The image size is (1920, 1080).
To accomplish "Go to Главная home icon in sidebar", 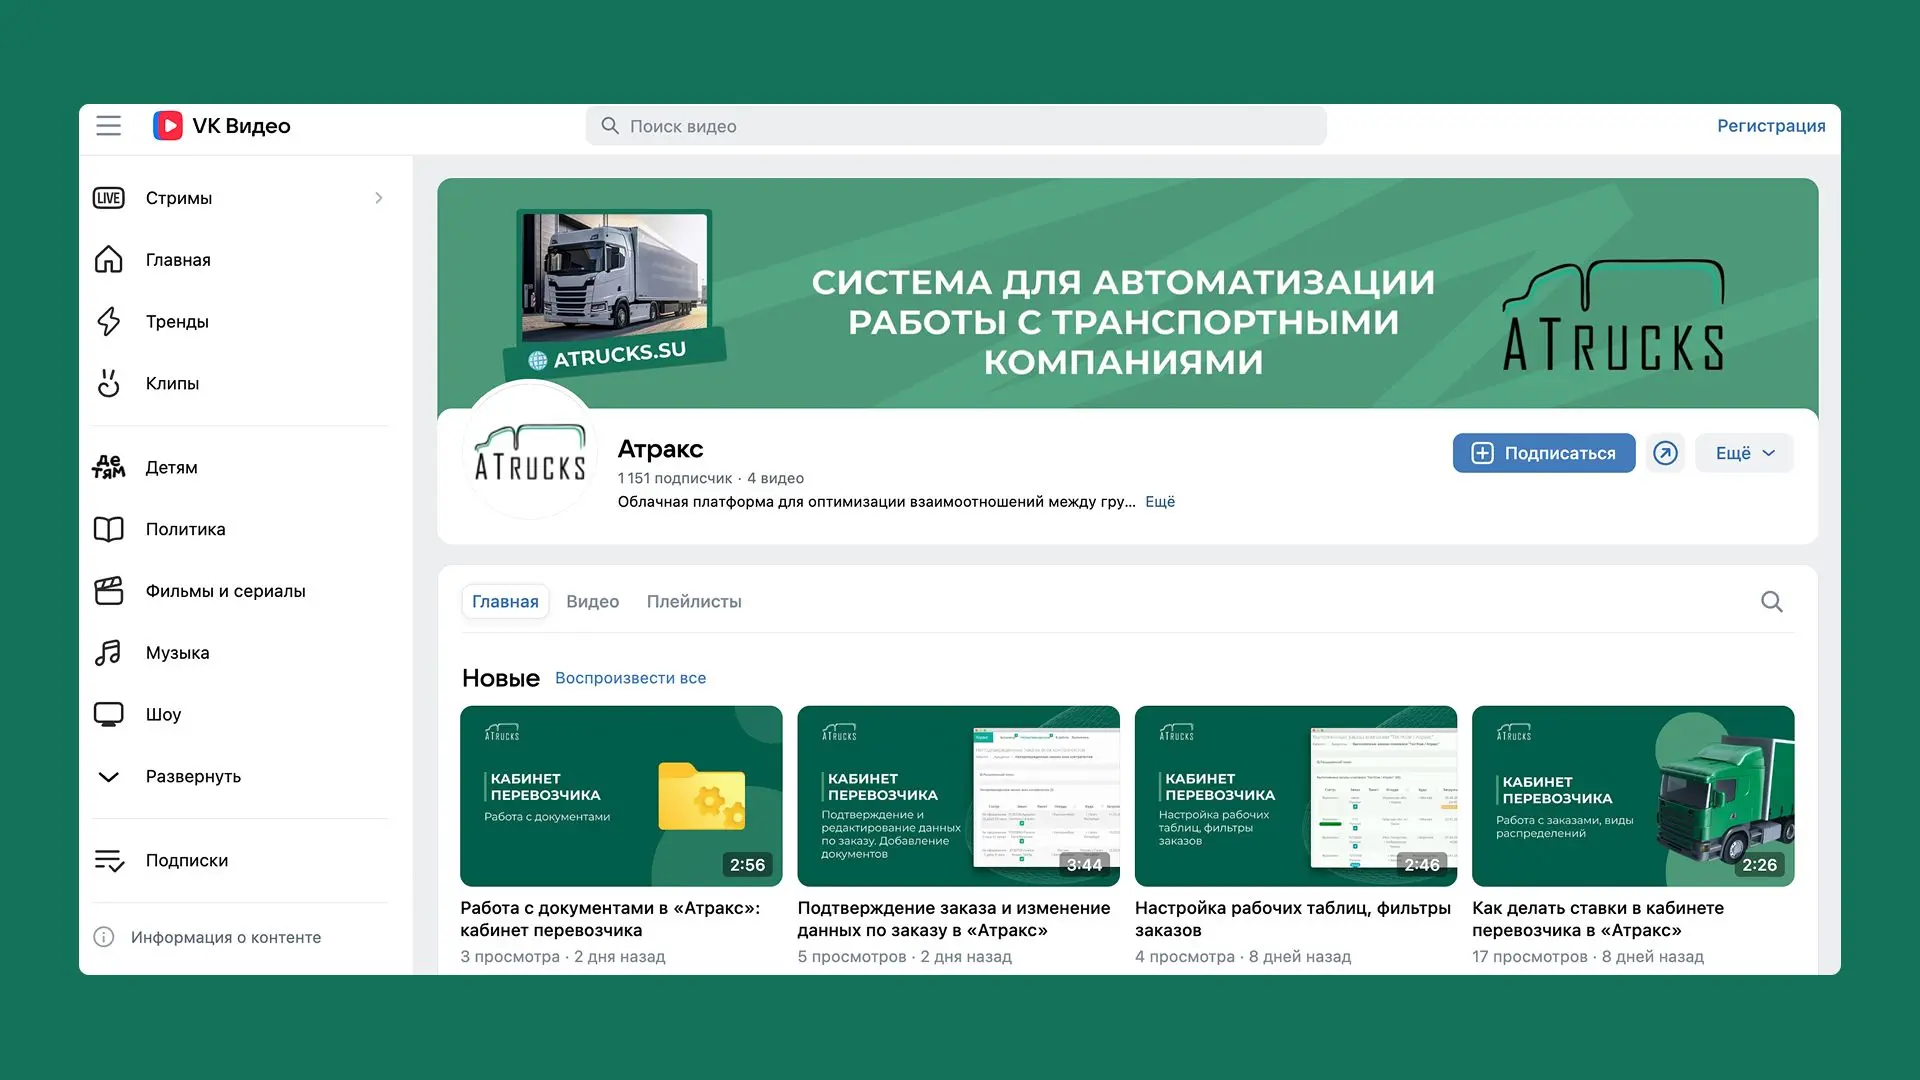I will pyautogui.click(x=108, y=260).
